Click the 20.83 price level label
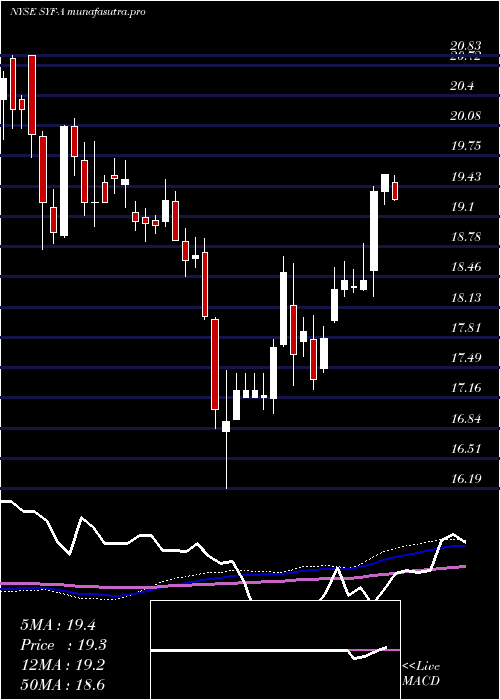Screen dimensions: 500x700 tap(465, 46)
